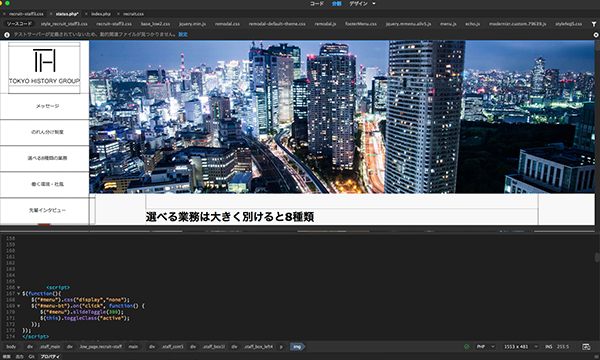Collapse the script block at line 166
Image resolution: width=600 pixels, height=360 pixels.
tap(18, 287)
